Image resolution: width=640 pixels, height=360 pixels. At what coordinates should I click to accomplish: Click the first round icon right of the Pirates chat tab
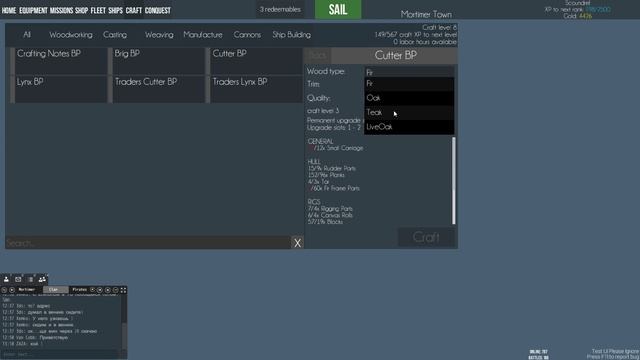click(93, 290)
